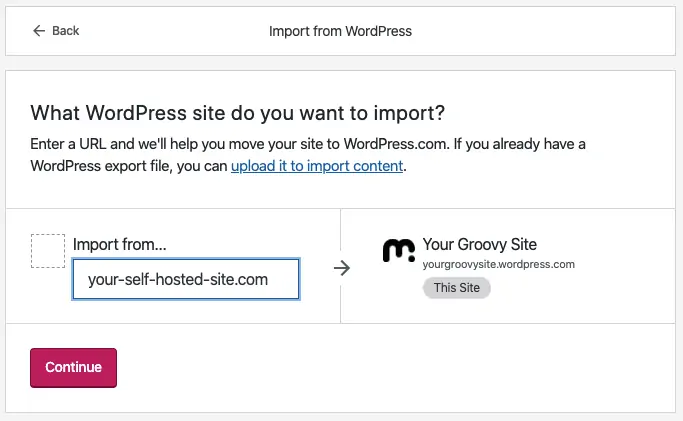Image resolution: width=683 pixels, height=421 pixels.
Task: Click blank area beside the Continue button
Action: point(350,367)
